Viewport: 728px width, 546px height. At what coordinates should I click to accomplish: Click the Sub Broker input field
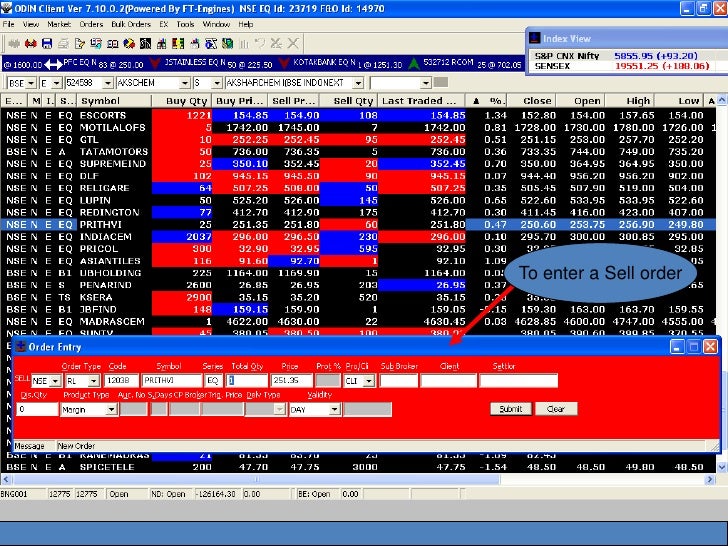pos(399,381)
